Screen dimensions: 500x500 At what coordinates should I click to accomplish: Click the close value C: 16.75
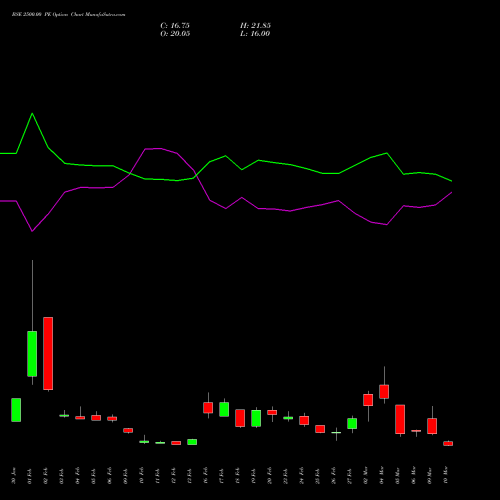175,26
